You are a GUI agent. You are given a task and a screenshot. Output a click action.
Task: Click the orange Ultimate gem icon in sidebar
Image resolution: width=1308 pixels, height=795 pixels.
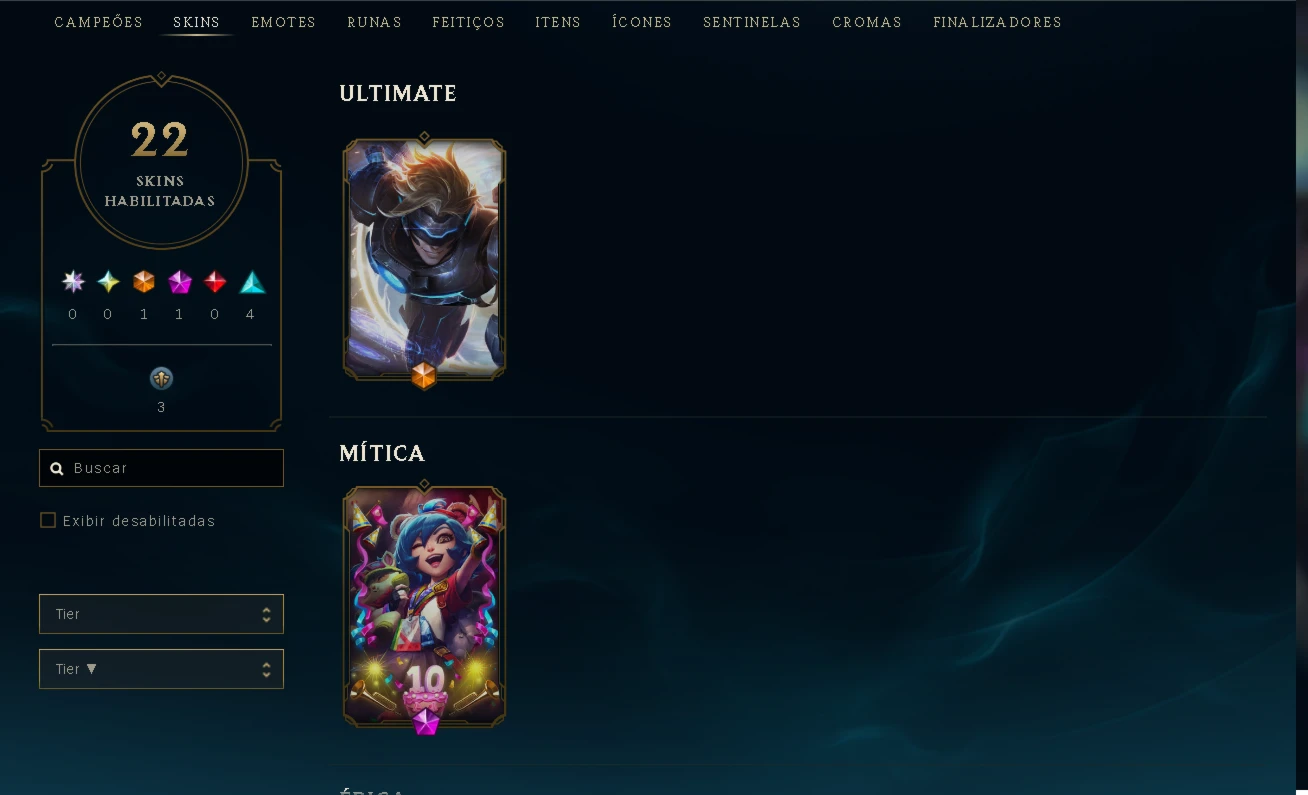(144, 282)
